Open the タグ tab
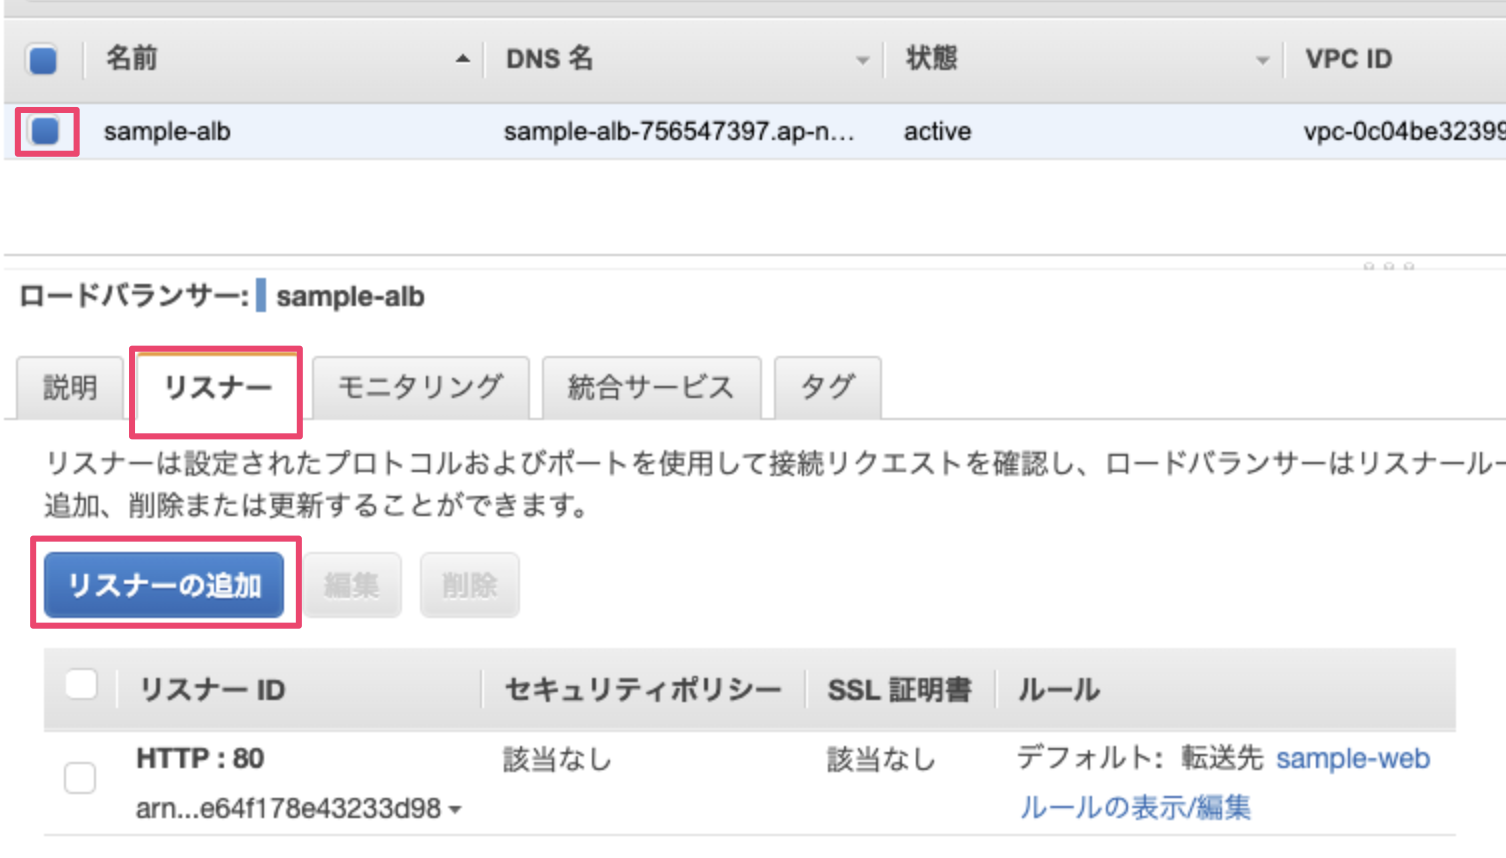Image resolution: width=1506 pixels, height=858 pixels. point(827,387)
